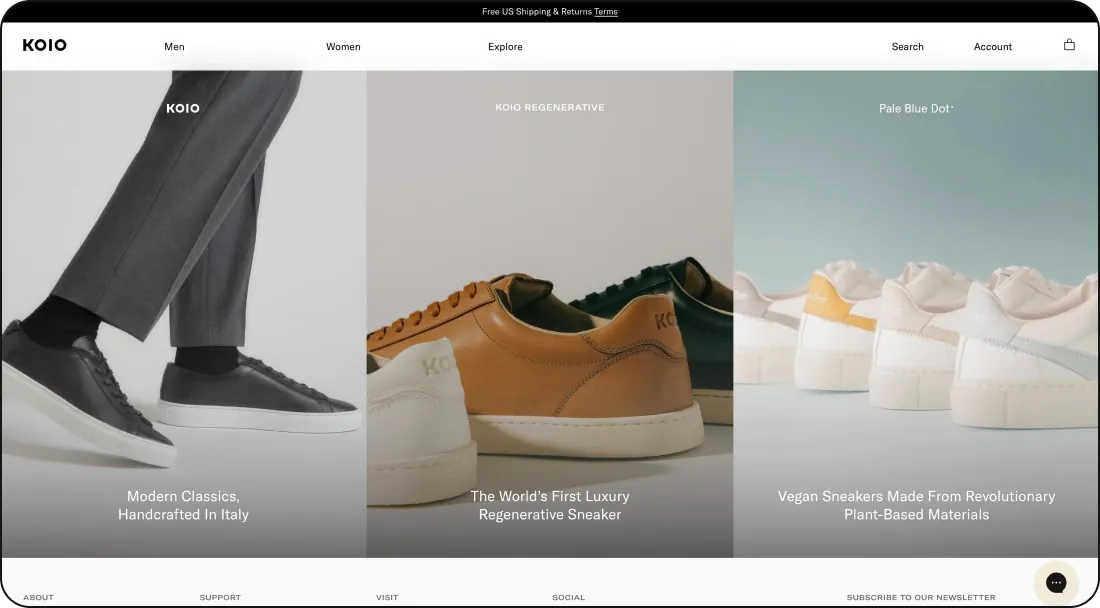This screenshot has width=1100, height=608.
Task: Select the Pale Blue Dot panel
Action: tap(916, 313)
